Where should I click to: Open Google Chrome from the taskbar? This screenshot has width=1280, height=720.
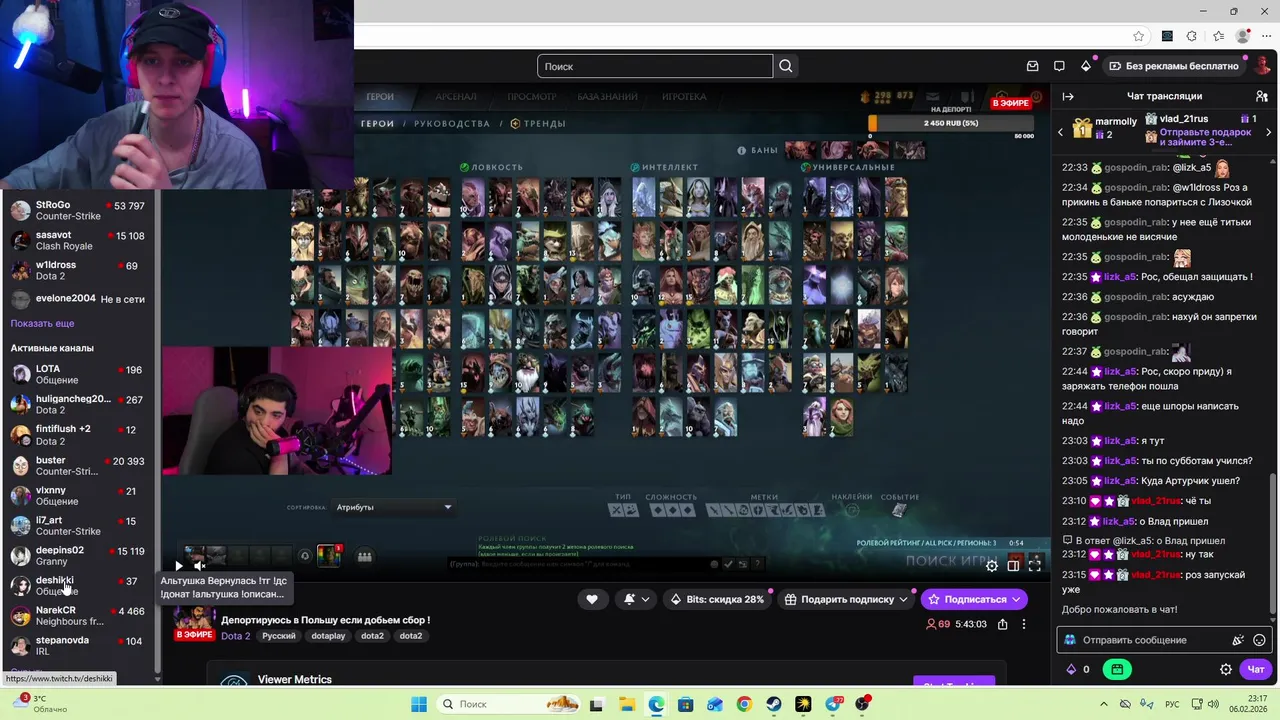744,704
